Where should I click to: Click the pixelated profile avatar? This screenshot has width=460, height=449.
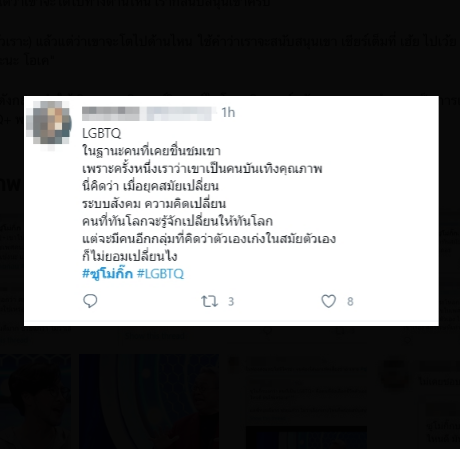tap(51, 124)
